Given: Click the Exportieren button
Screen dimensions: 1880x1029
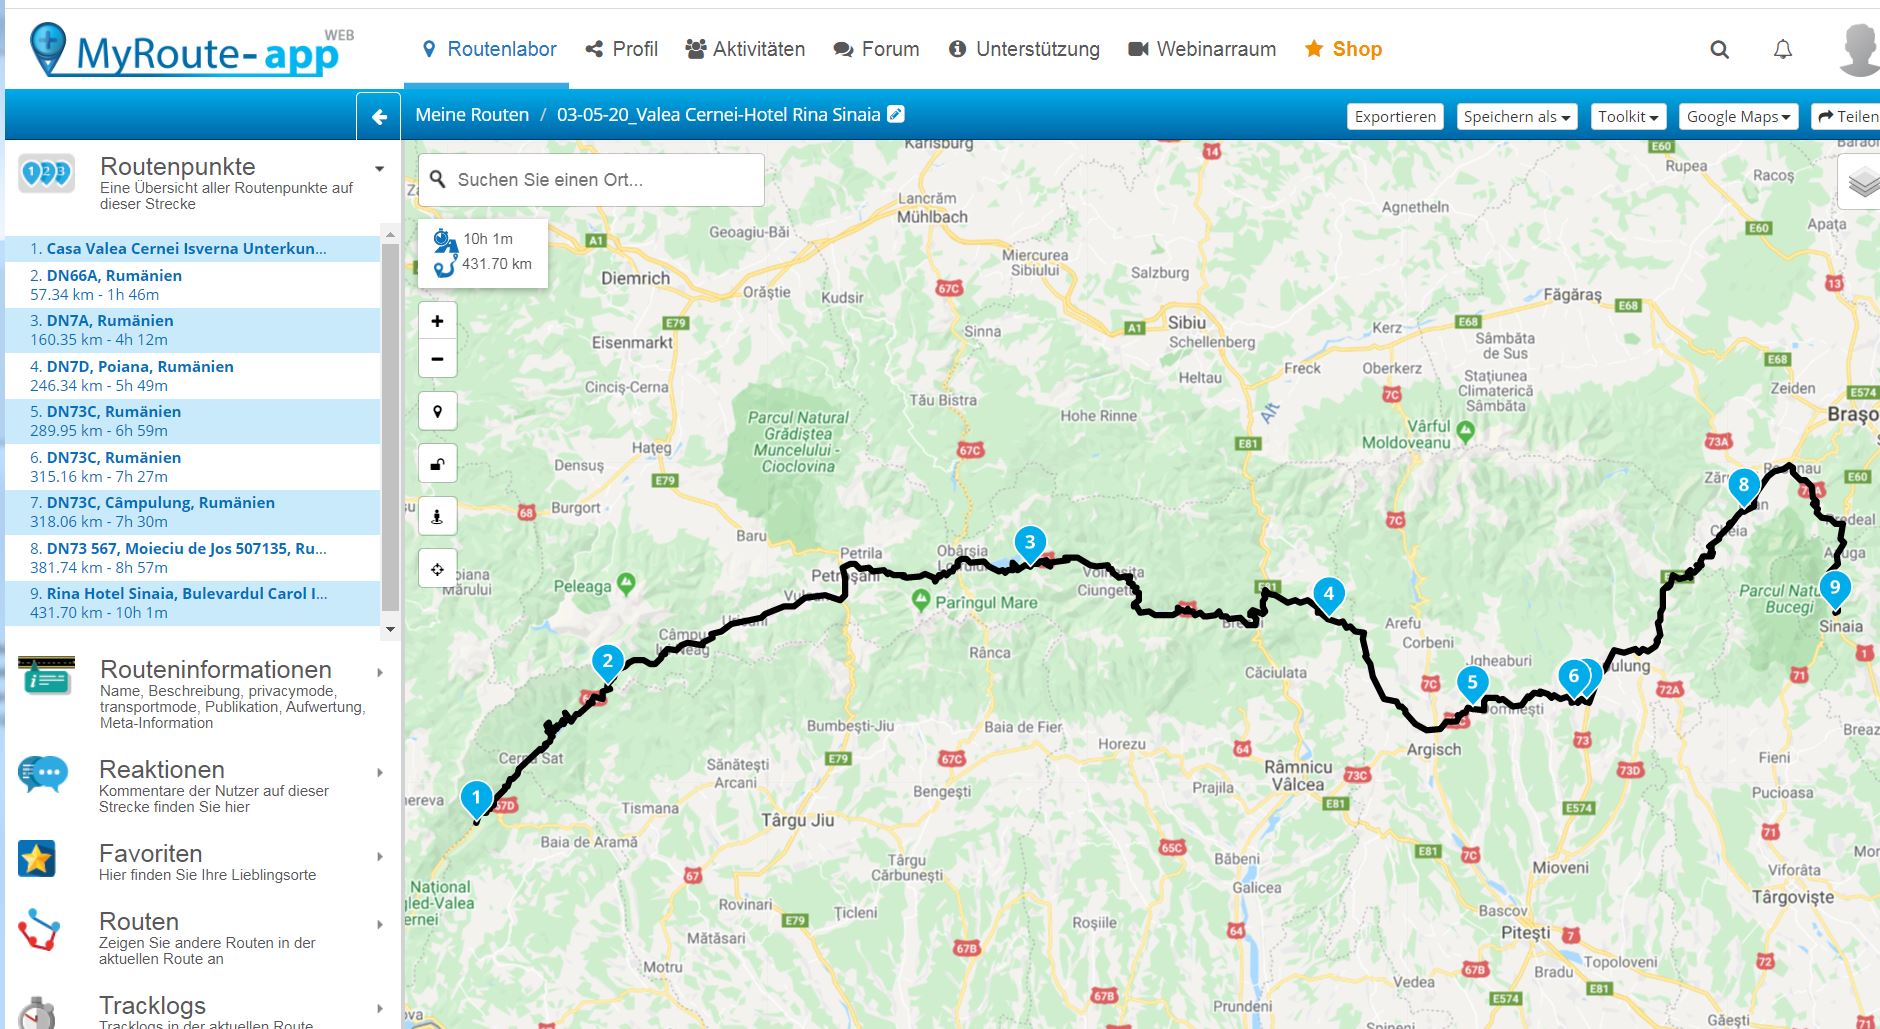Looking at the screenshot, I should tap(1395, 117).
